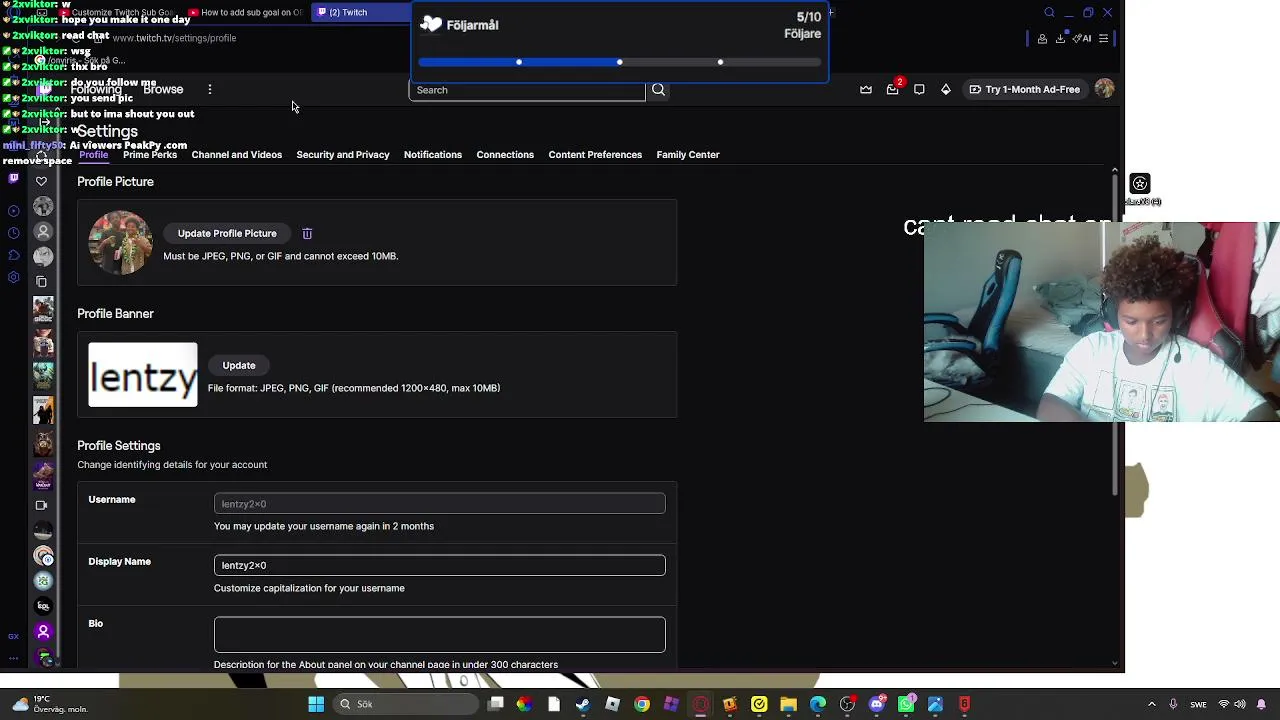
Task: Open the Windows Start menu
Action: point(316,704)
